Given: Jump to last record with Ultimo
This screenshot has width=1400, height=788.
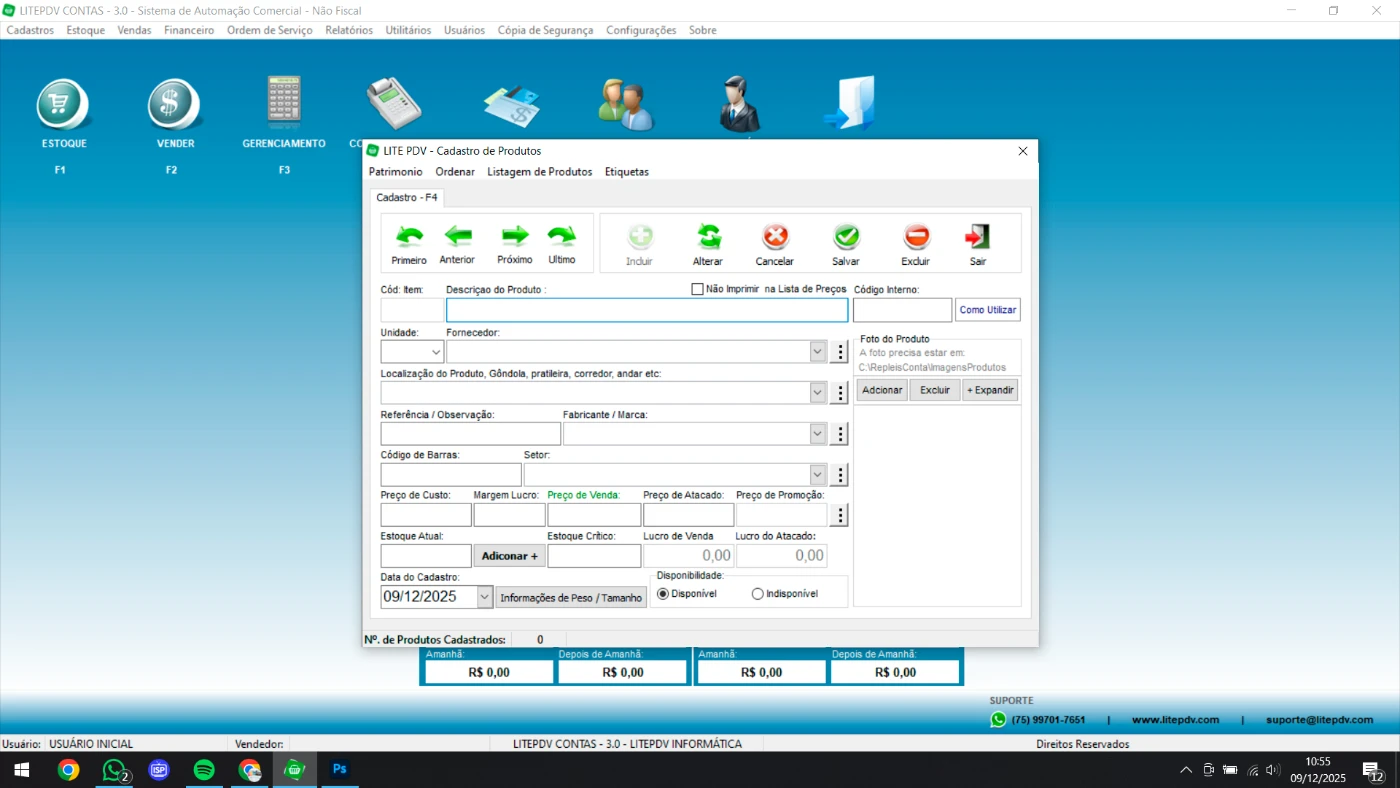Looking at the screenshot, I should click(562, 237).
